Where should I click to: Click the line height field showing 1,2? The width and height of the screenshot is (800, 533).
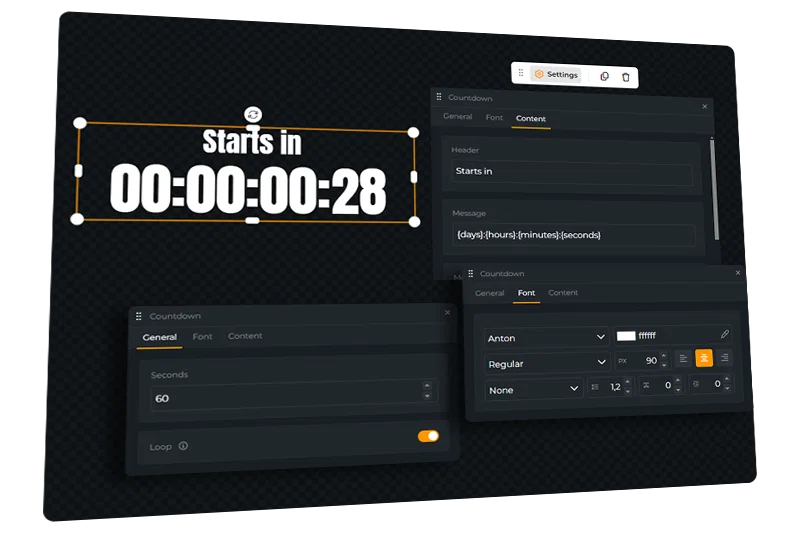tap(610, 387)
